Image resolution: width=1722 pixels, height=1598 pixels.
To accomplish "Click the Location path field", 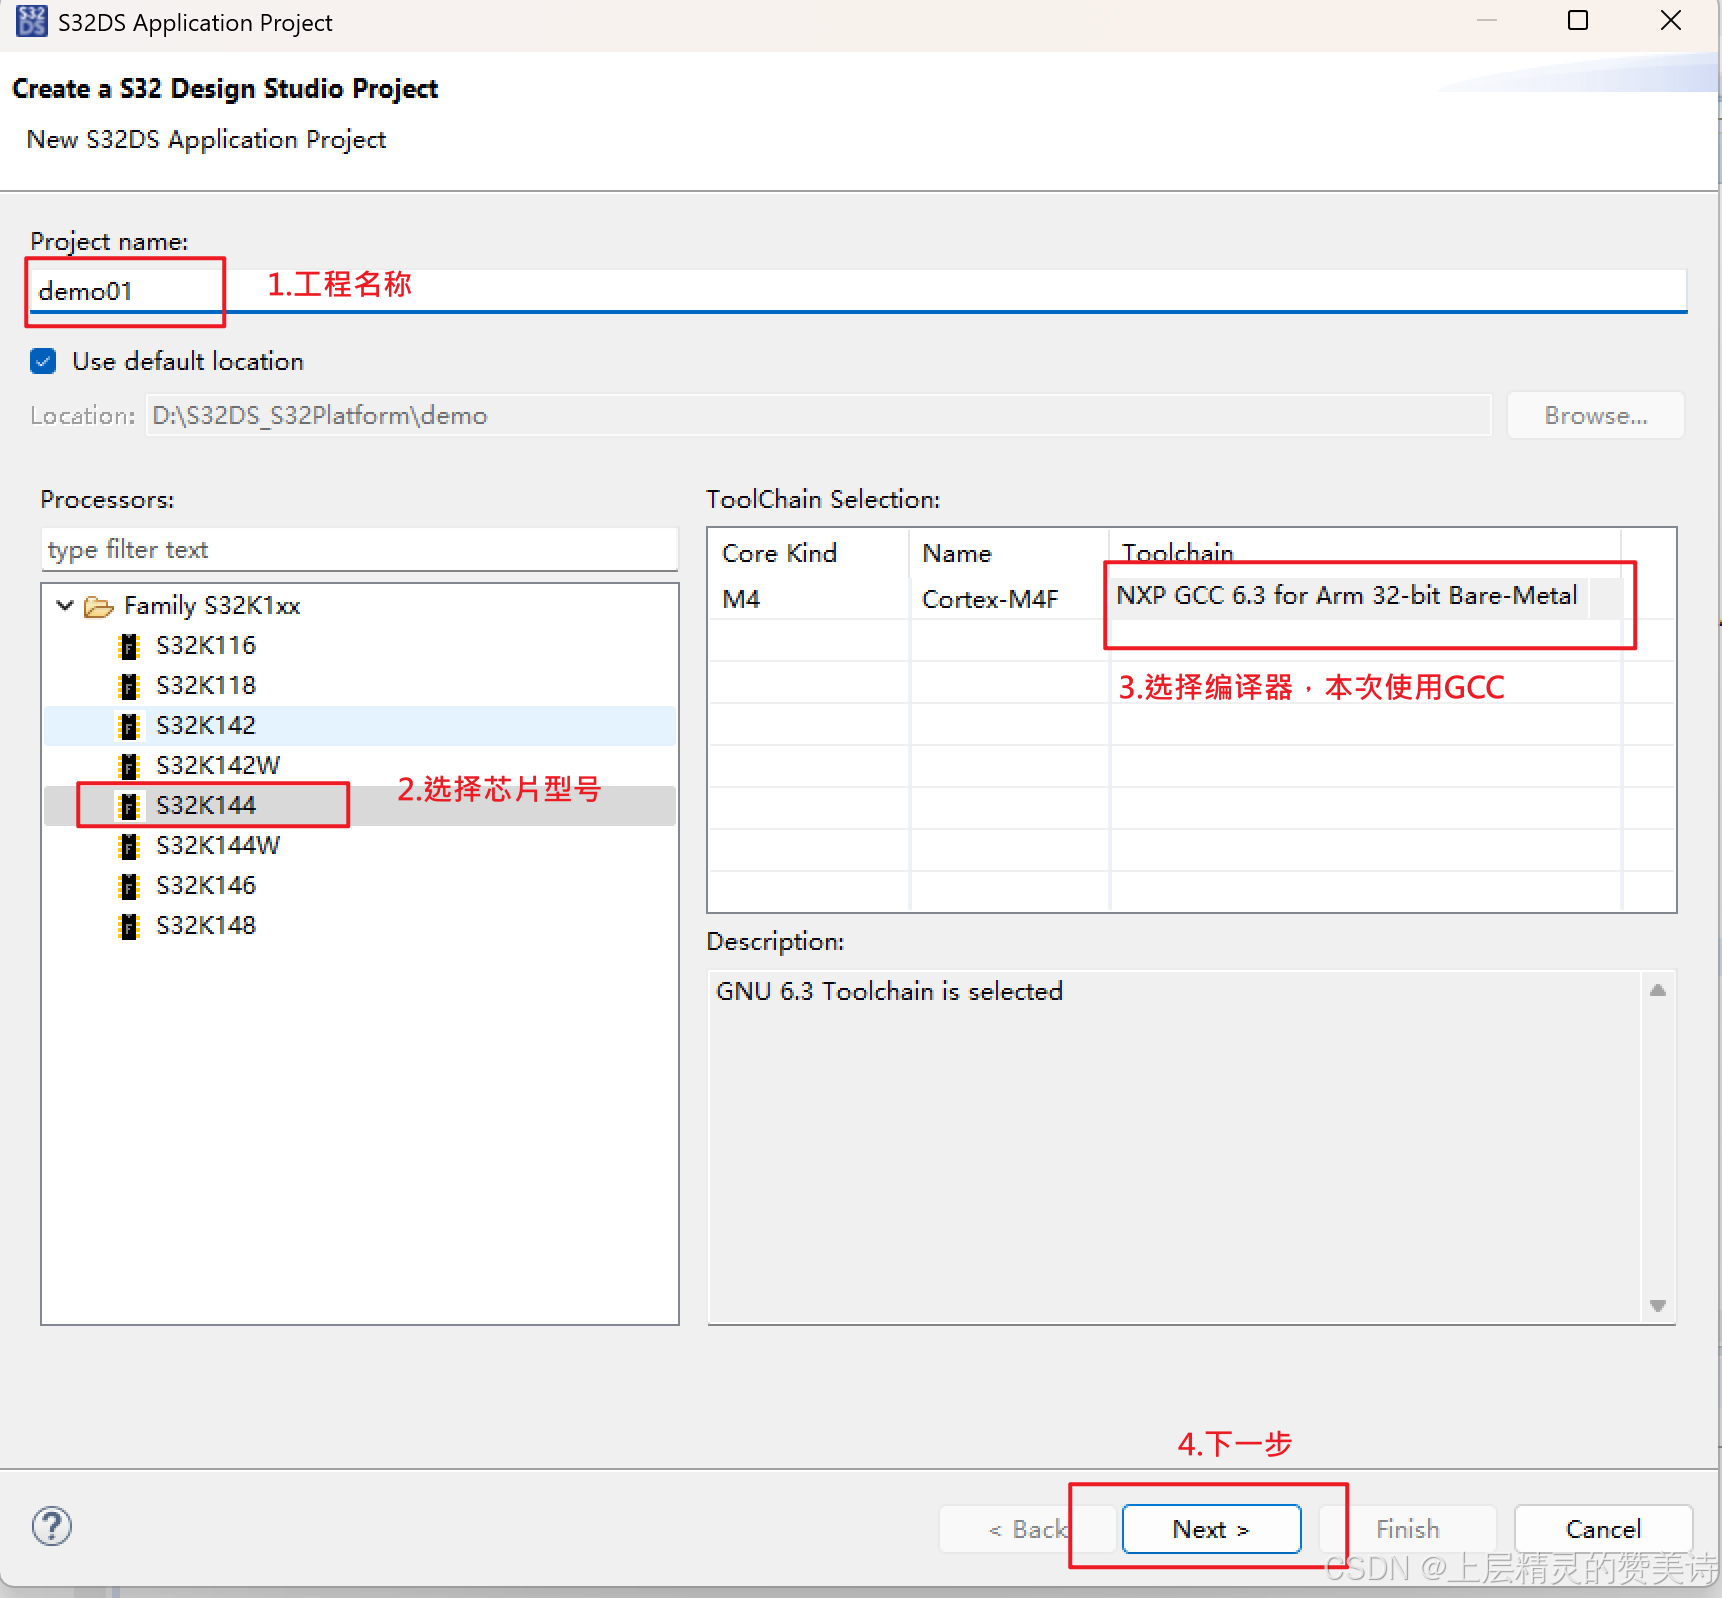I will (819, 415).
